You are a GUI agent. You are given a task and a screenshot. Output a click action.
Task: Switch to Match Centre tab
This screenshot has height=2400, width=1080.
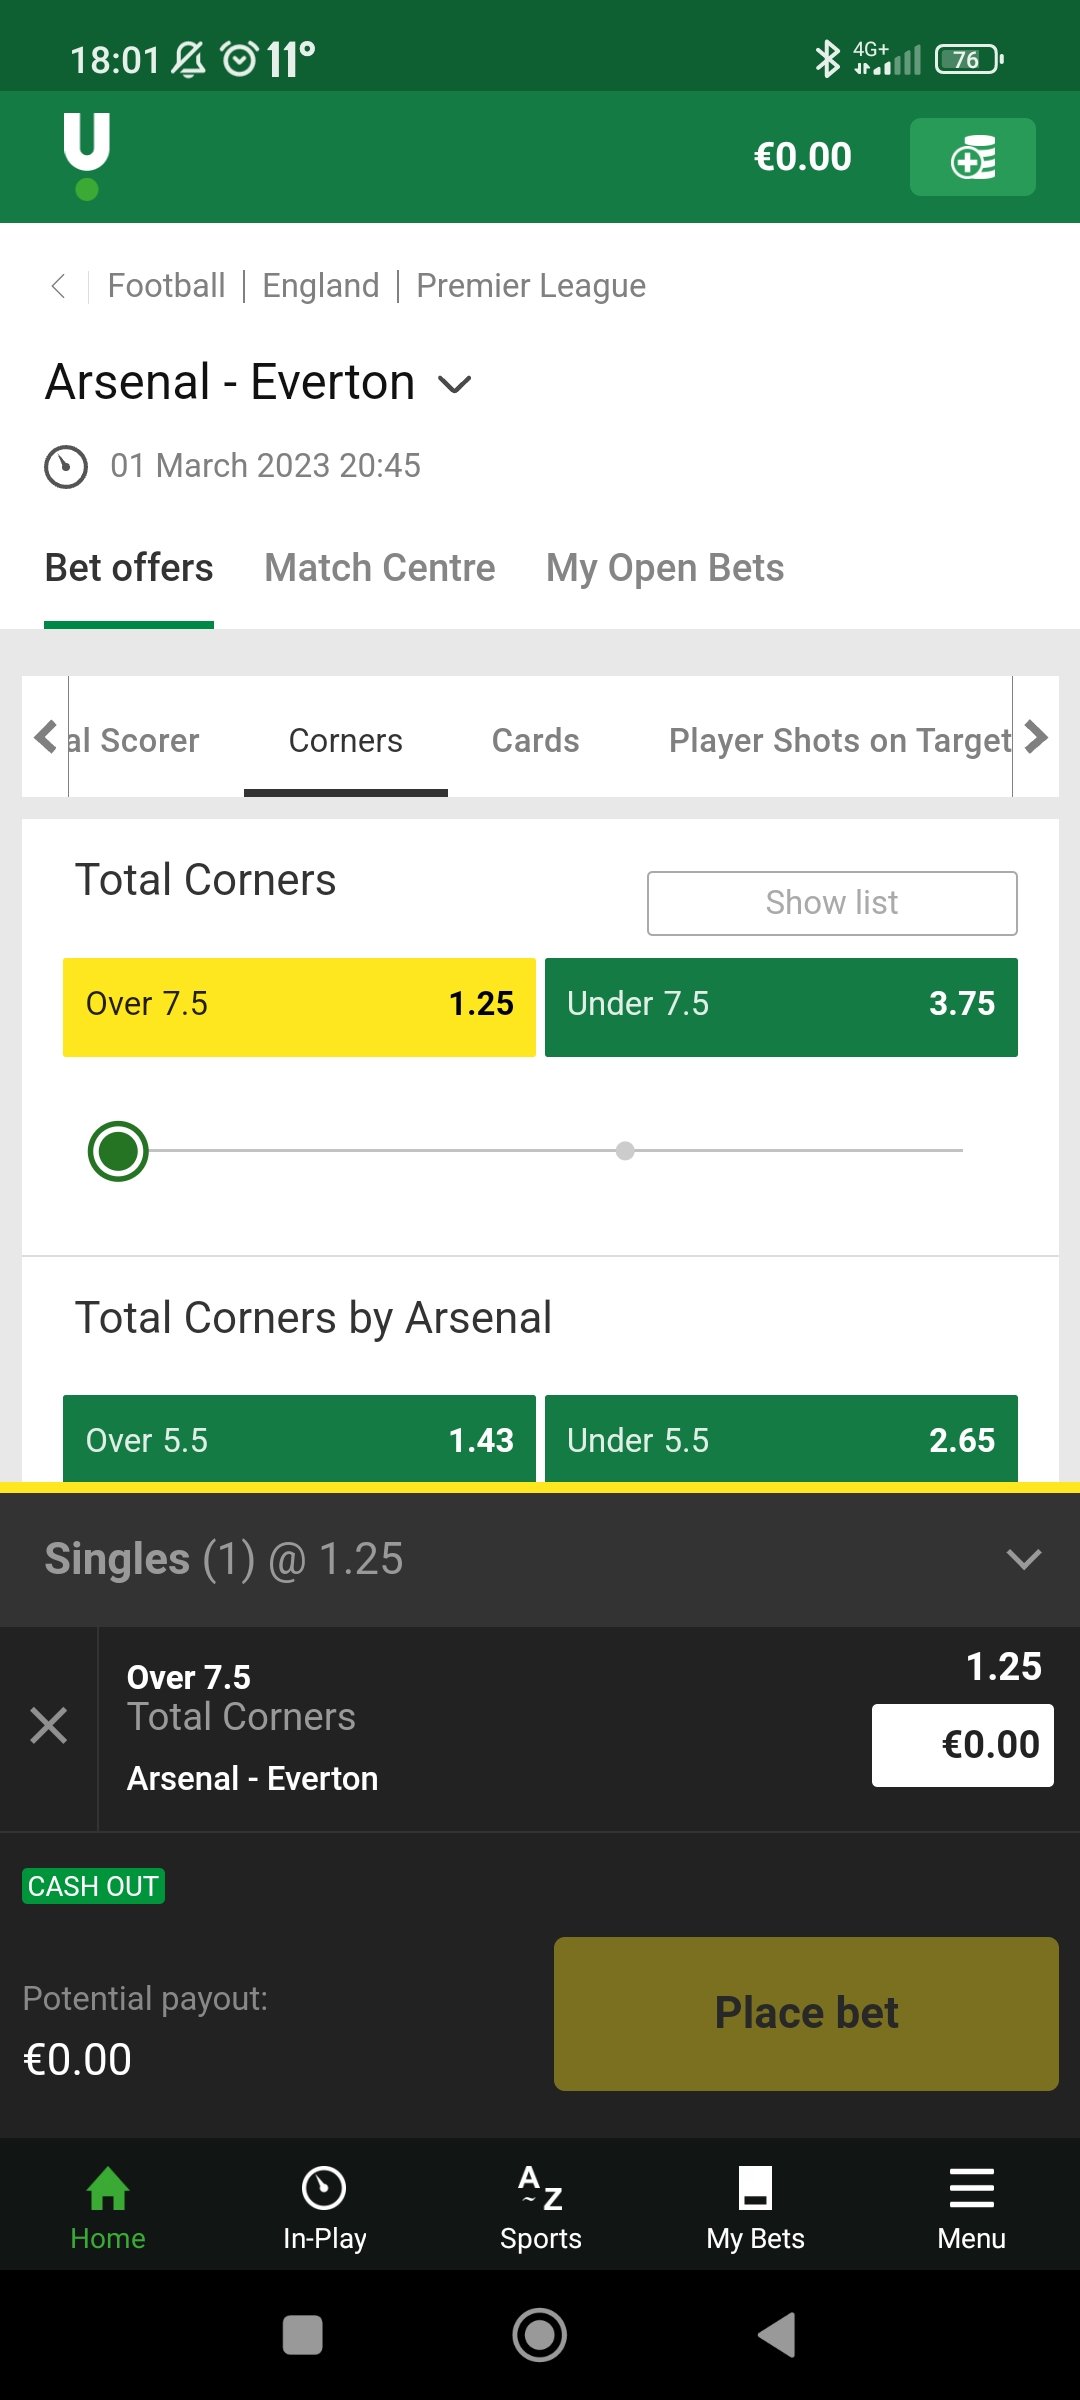coord(380,568)
